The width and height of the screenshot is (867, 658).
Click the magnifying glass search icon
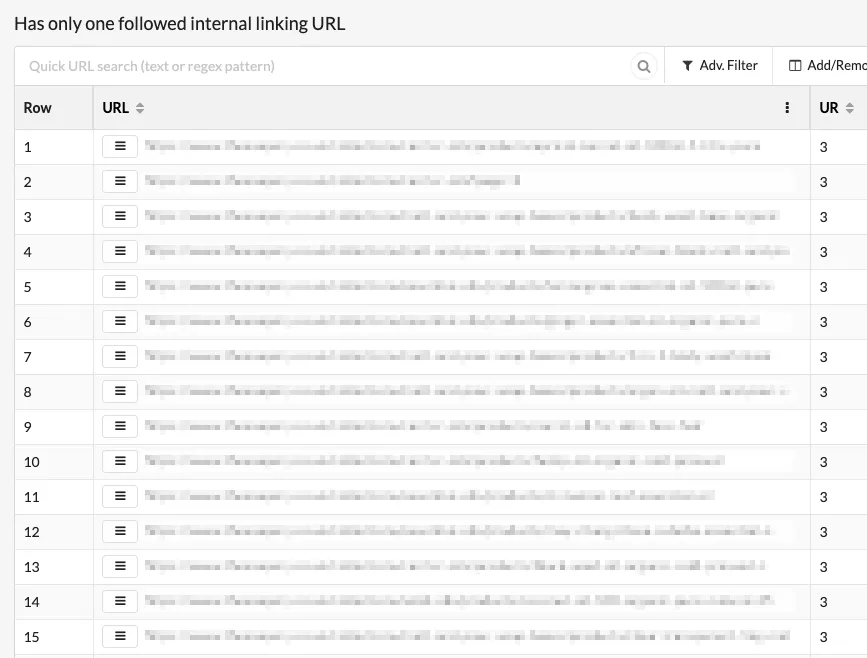click(x=643, y=65)
